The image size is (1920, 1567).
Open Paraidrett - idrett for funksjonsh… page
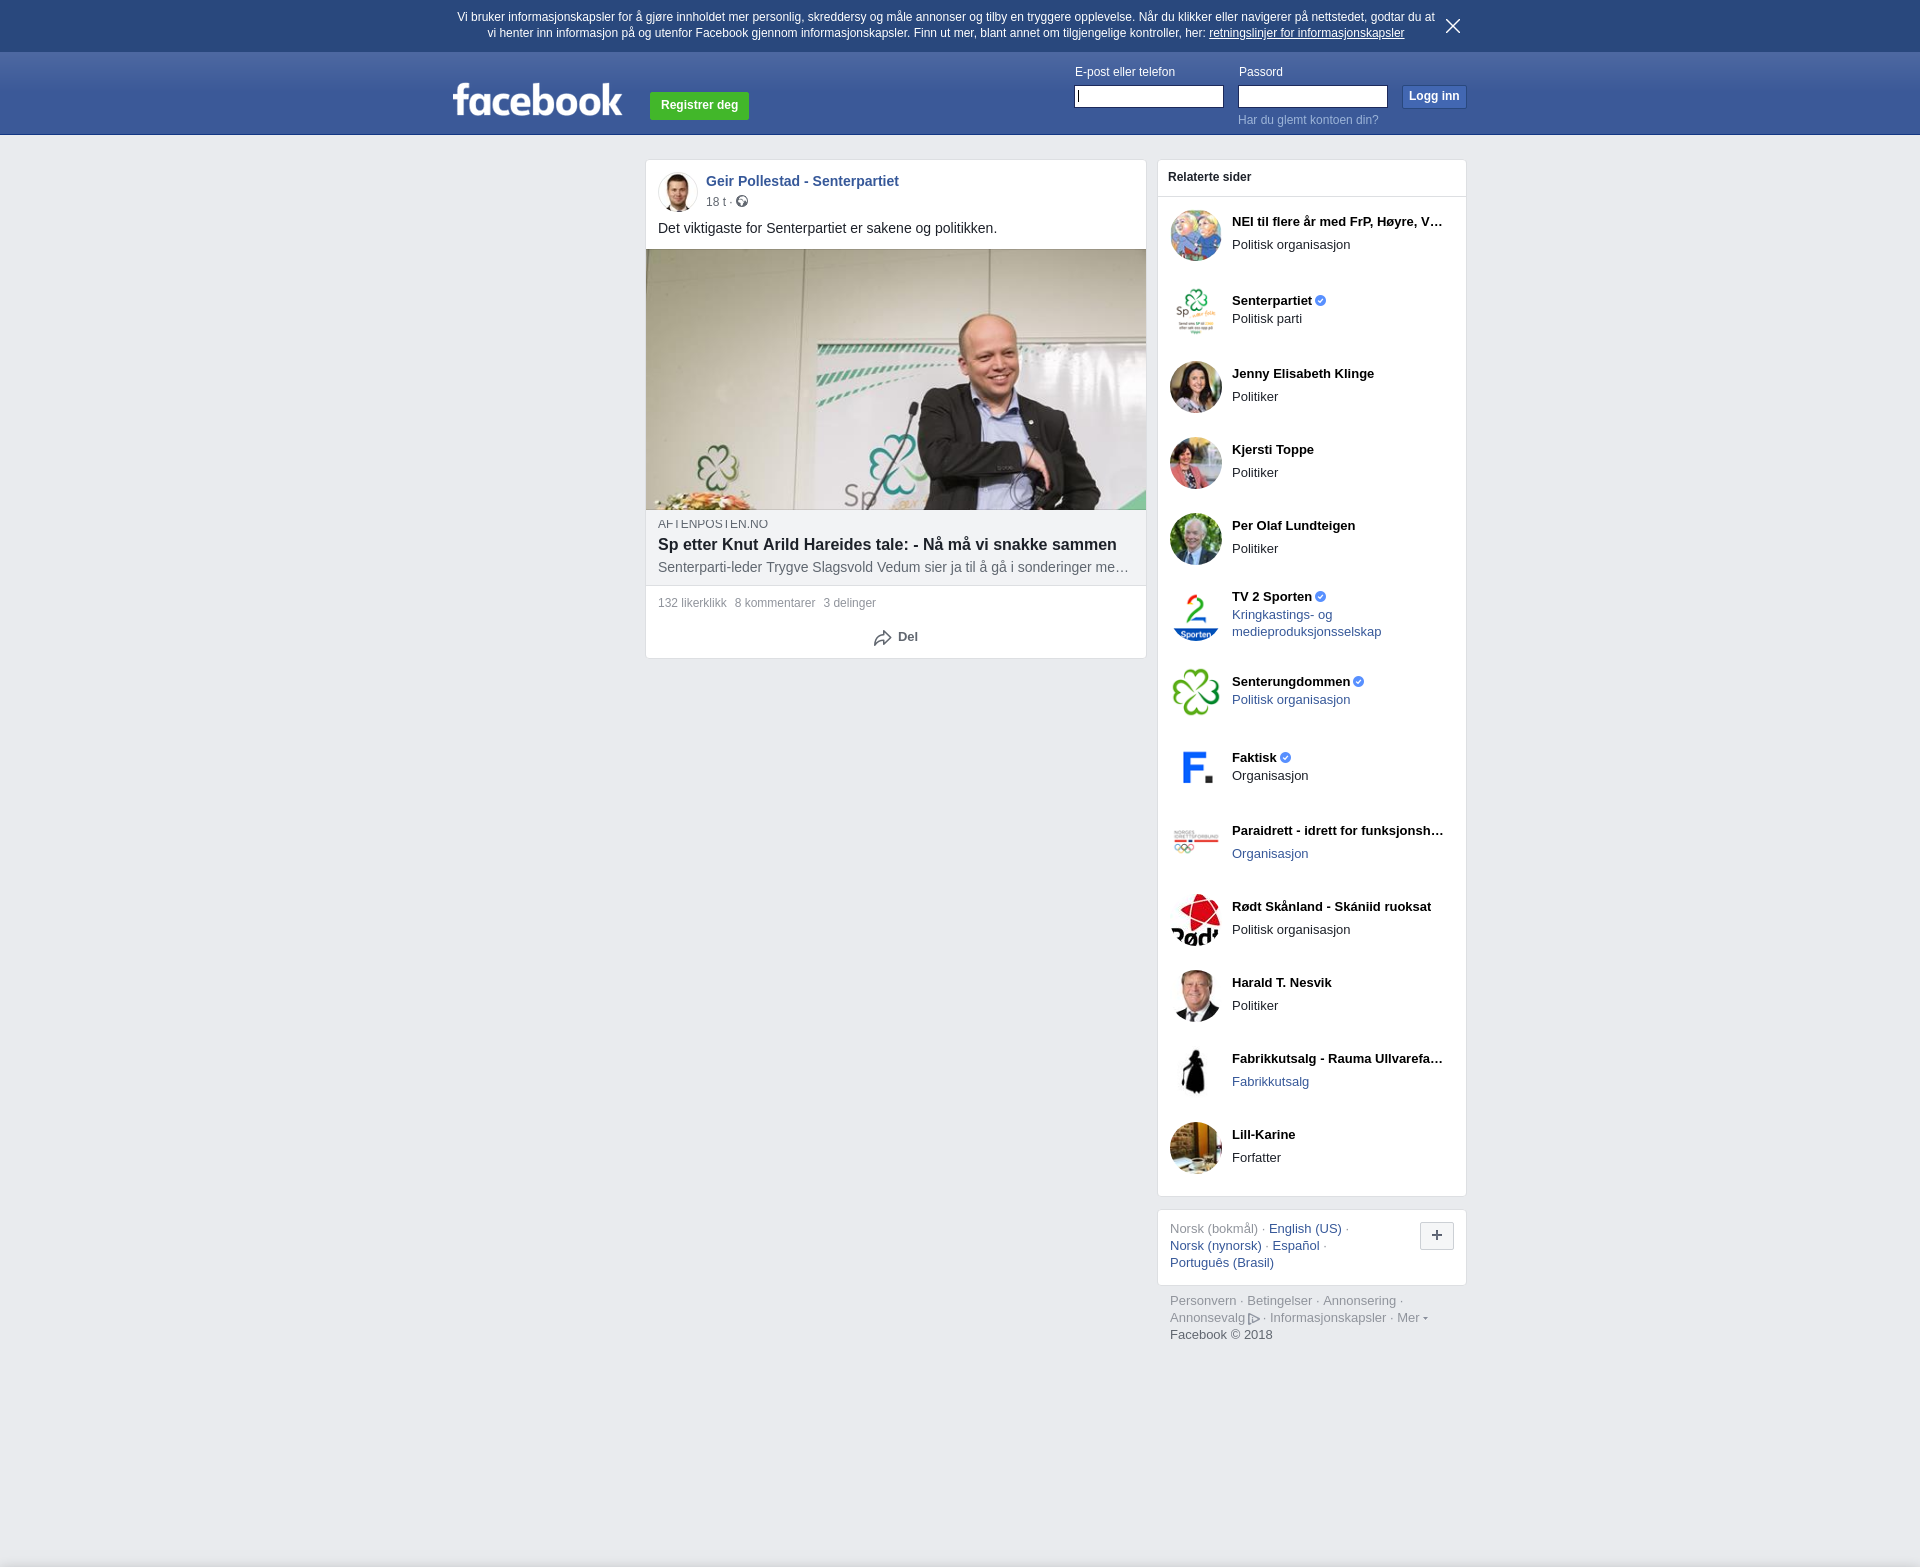tap(1337, 831)
